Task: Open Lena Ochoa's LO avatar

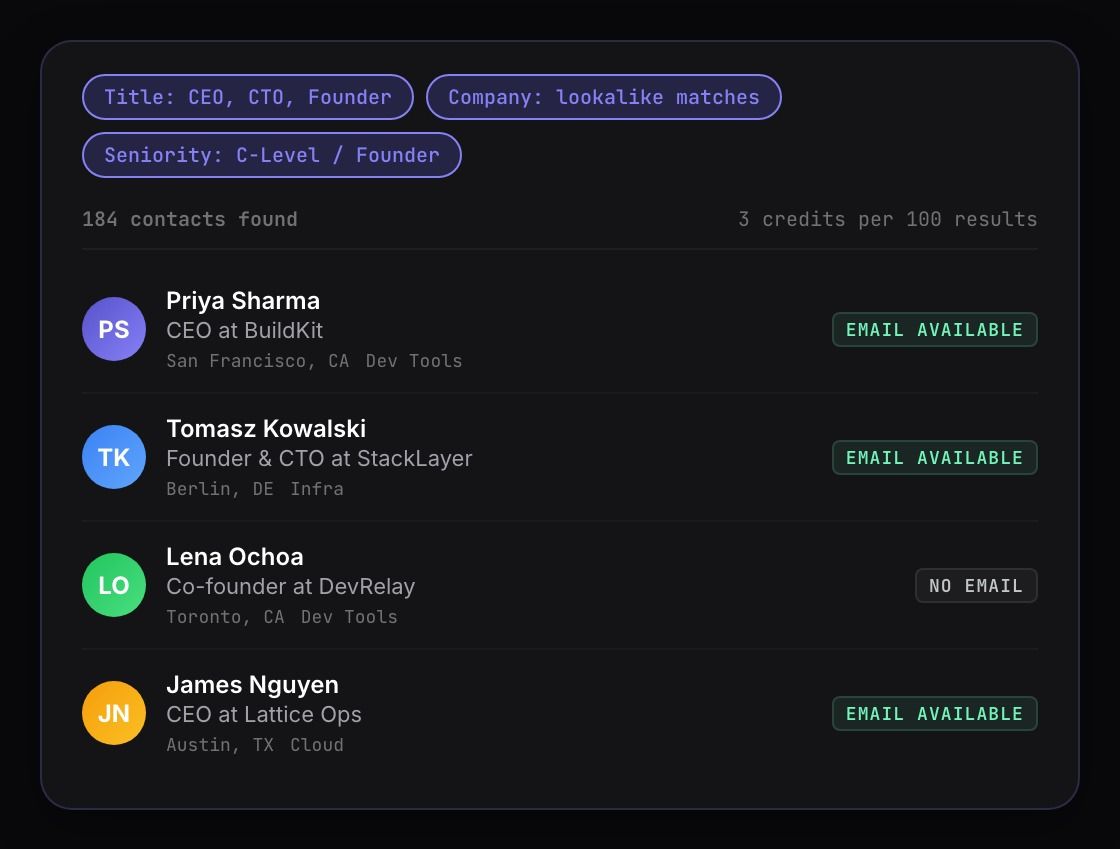Action: click(x=114, y=585)
